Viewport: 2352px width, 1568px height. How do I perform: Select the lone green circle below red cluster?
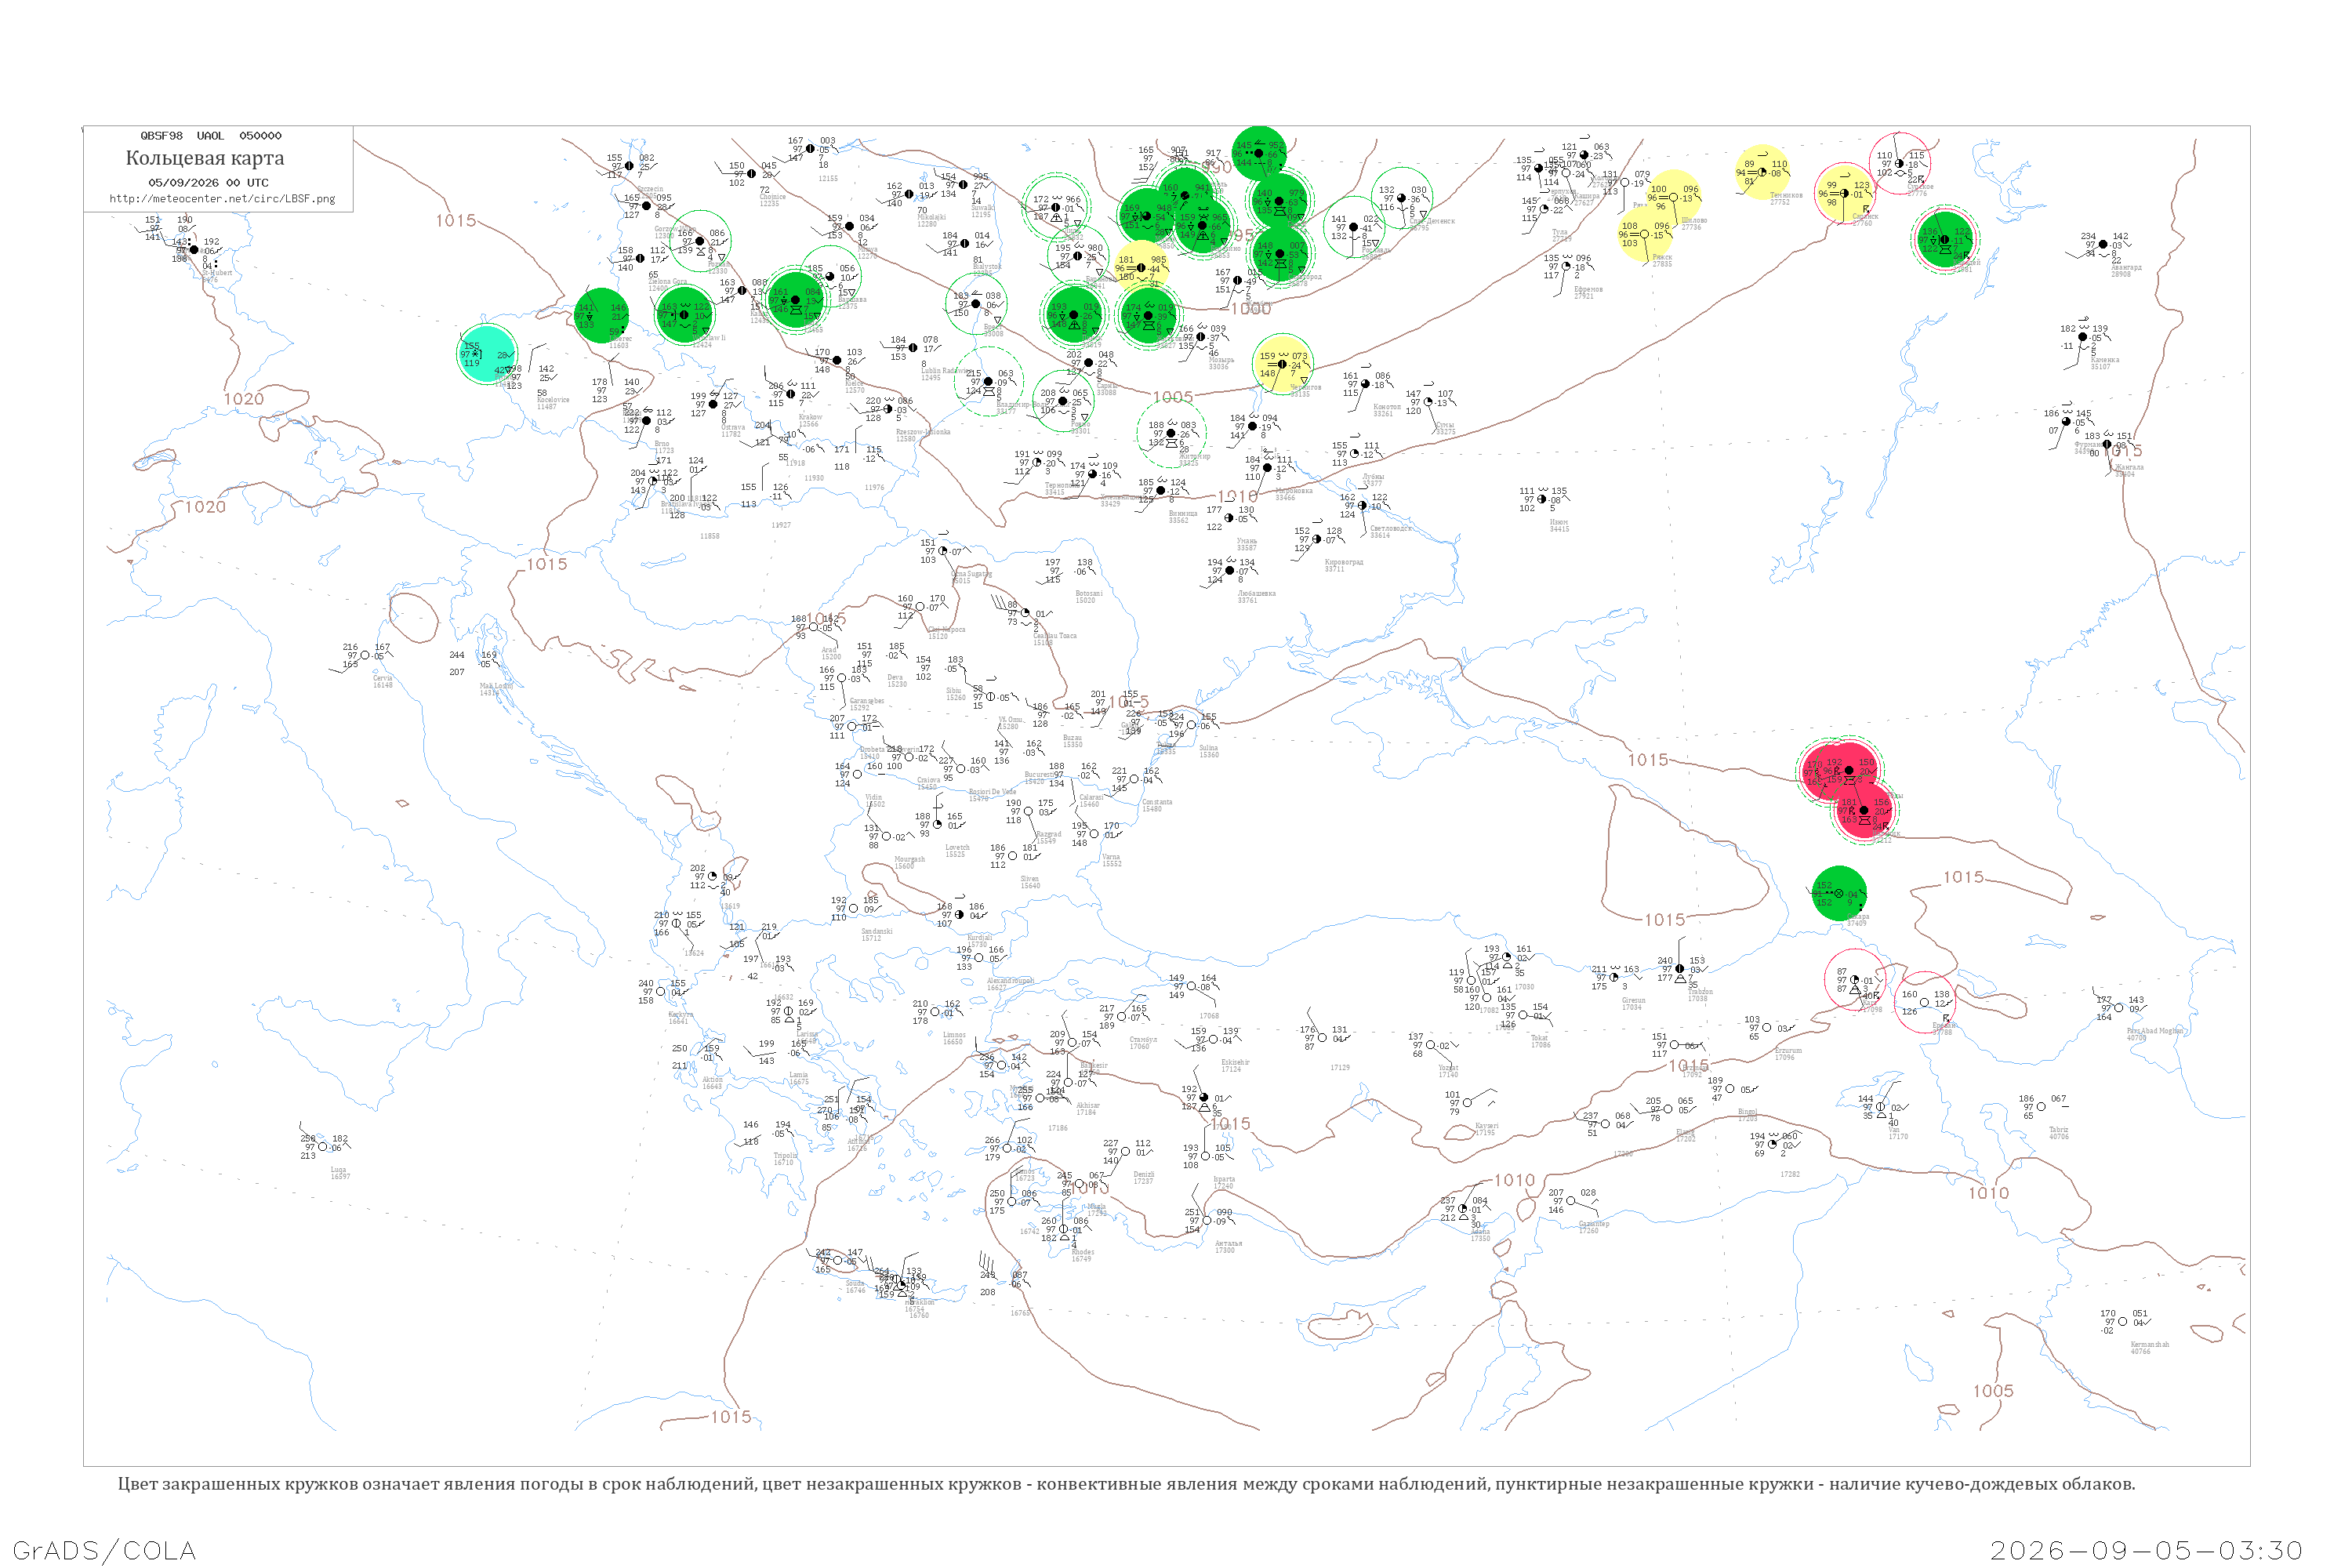point(1838,893)
